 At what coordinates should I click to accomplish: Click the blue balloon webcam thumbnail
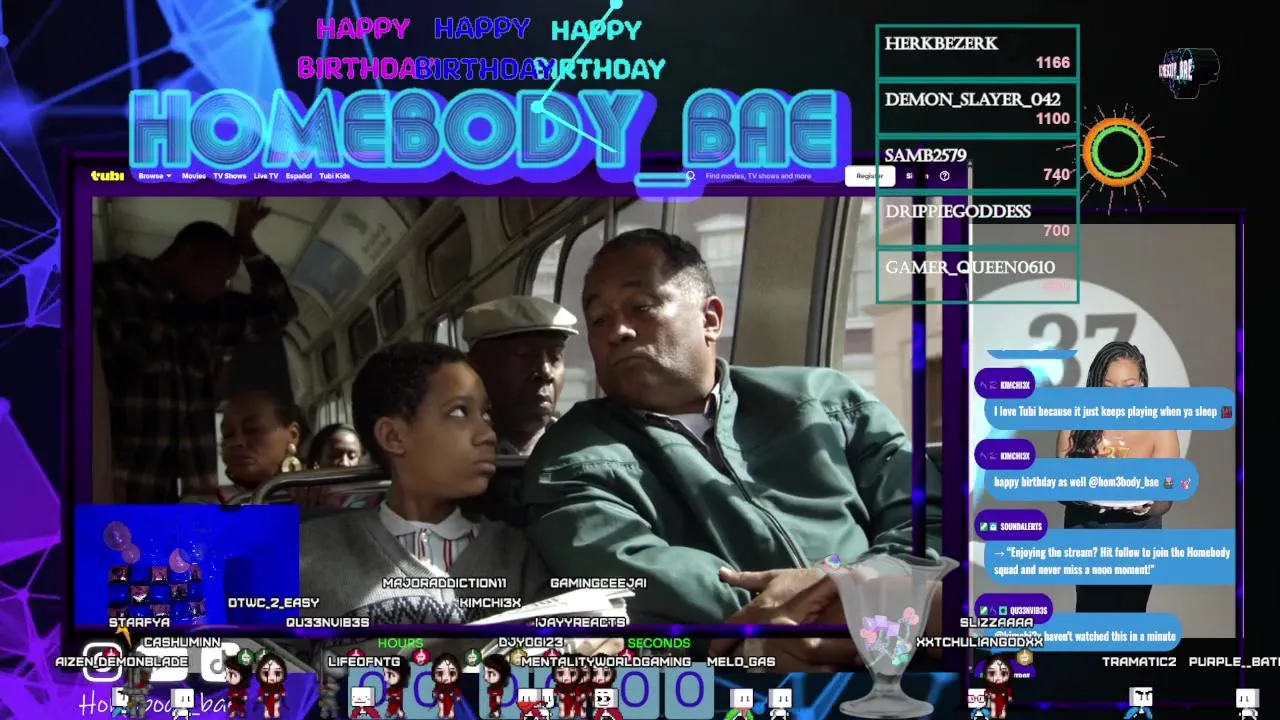coord(187,565)
